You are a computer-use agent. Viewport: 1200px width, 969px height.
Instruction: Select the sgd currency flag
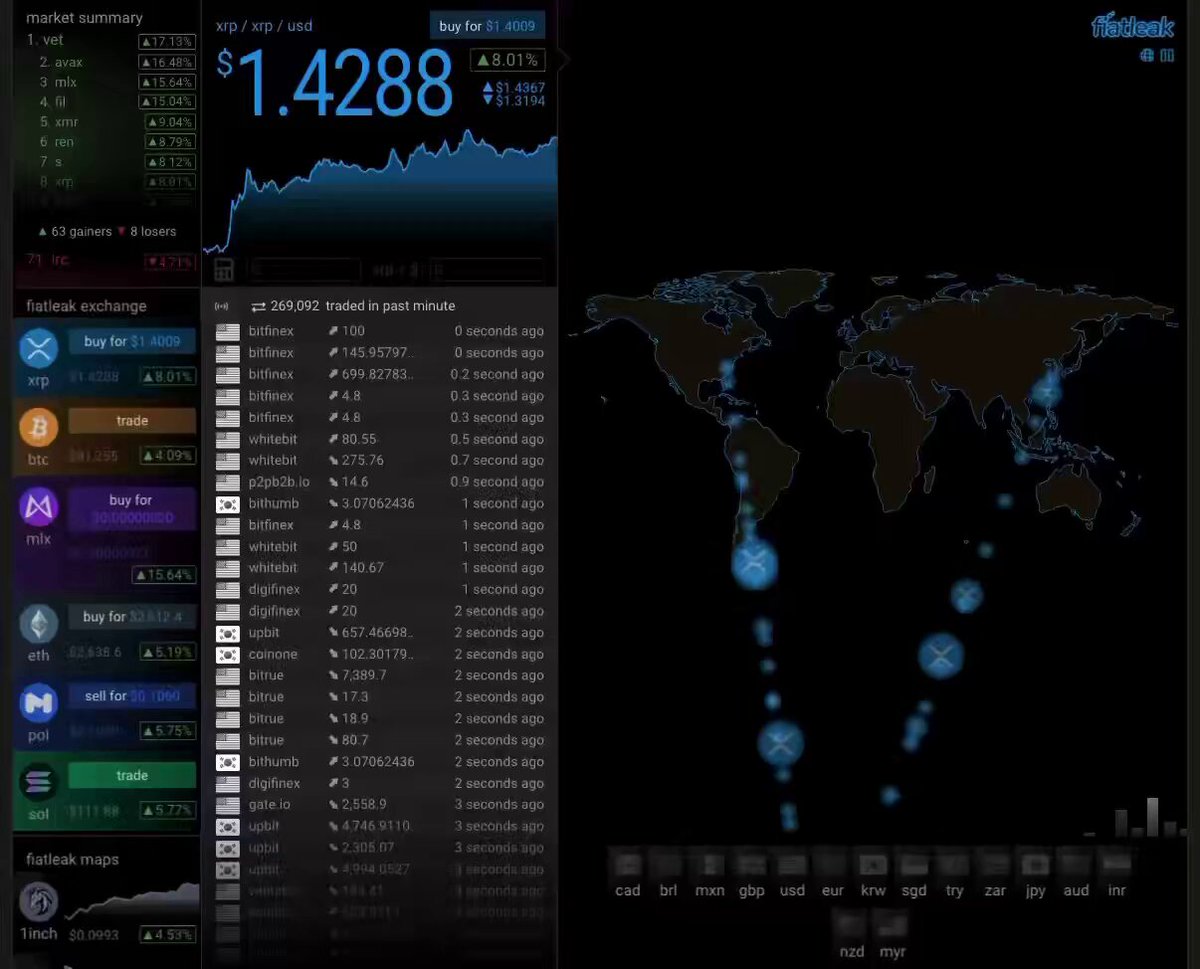(914, 865)
